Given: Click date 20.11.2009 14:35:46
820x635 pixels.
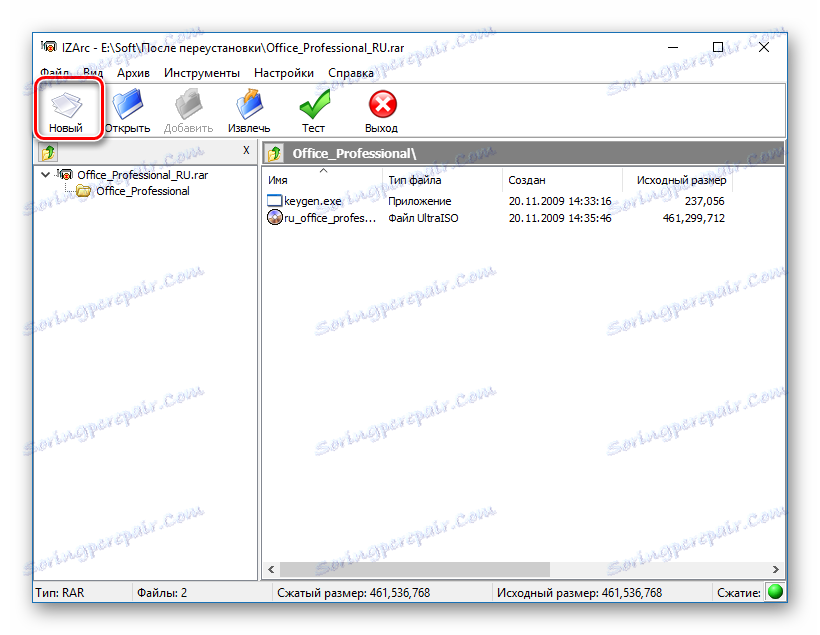Looking at the screenshot, I should 560,218.
